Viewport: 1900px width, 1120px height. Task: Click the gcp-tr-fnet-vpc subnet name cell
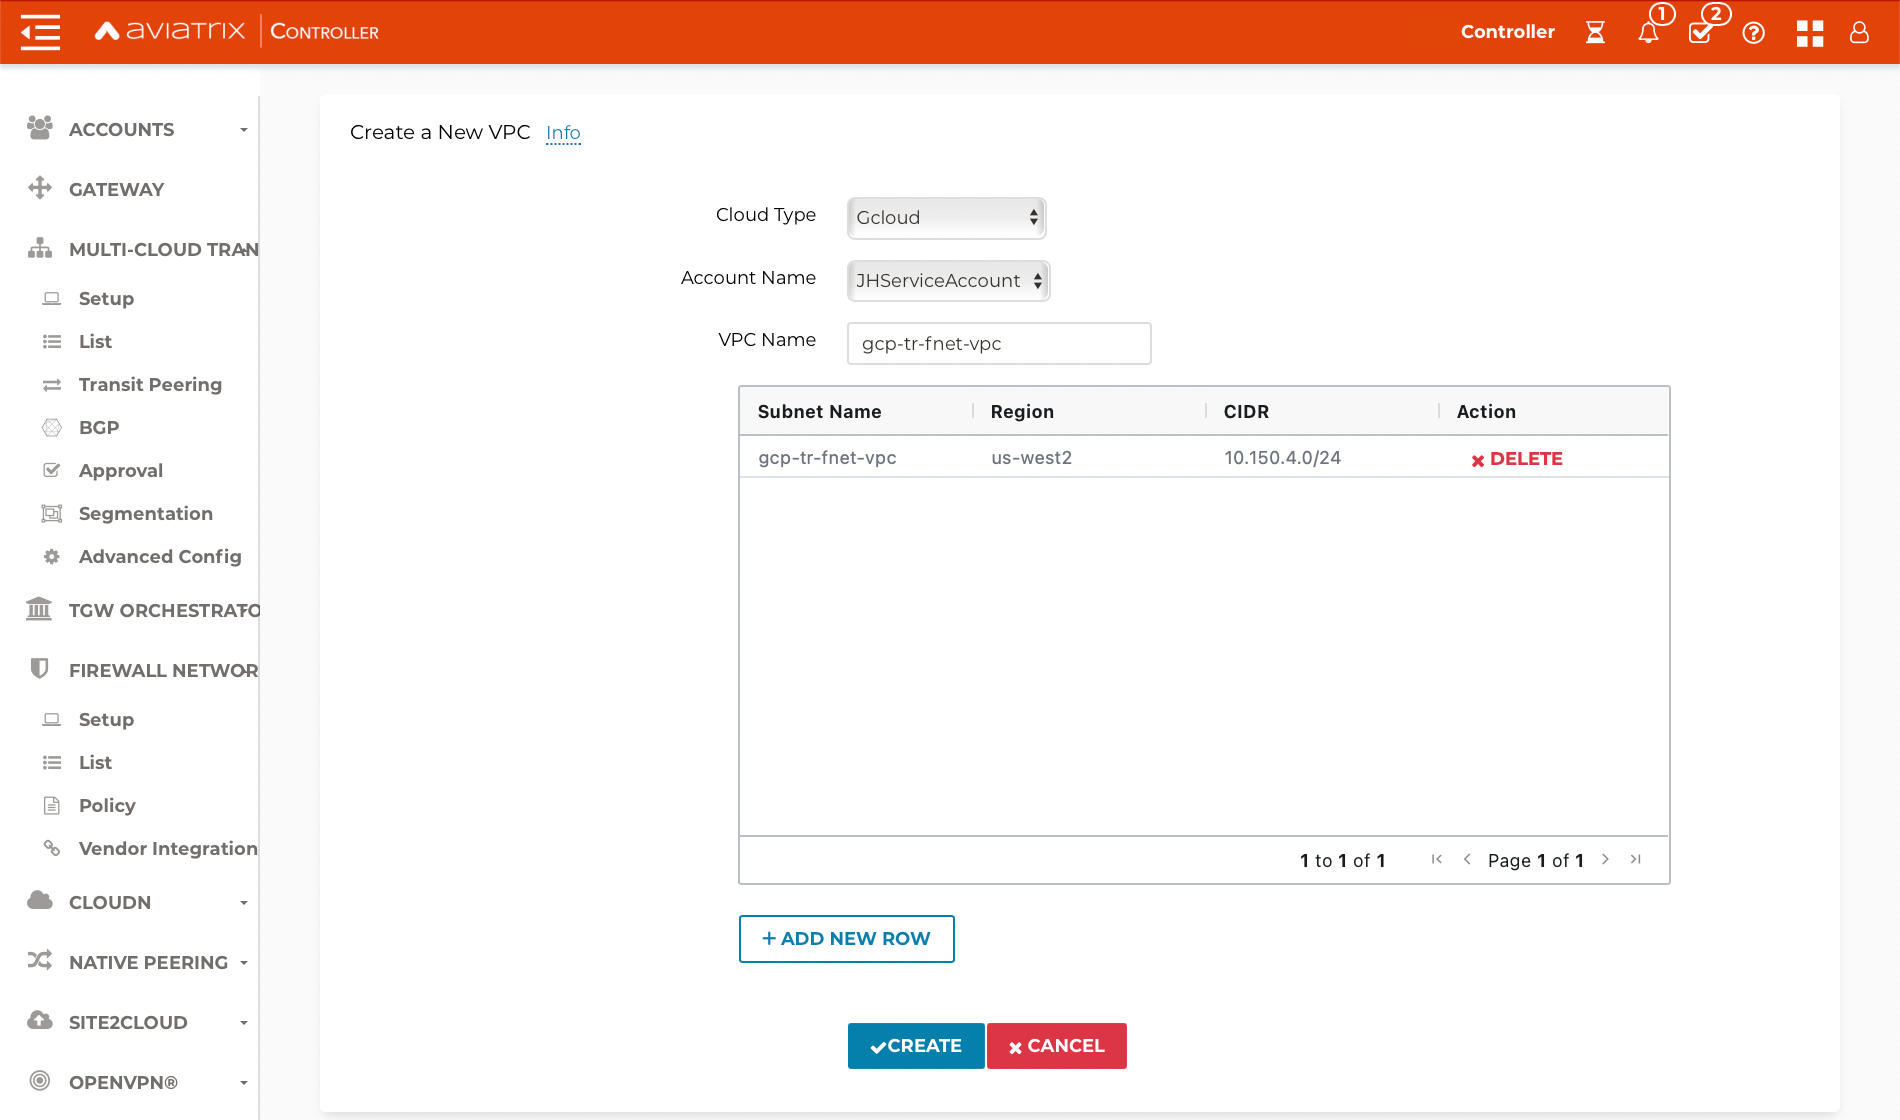click(827, 458)
